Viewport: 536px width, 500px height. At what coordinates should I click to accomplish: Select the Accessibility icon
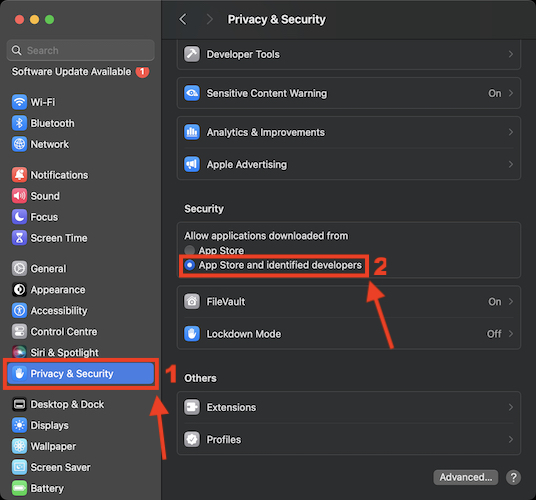[19, 310]
